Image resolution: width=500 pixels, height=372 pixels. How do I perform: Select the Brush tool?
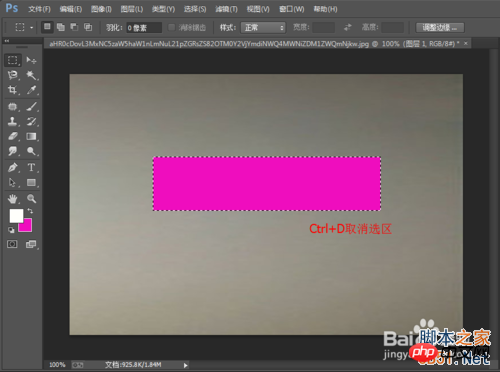[31, 107]
